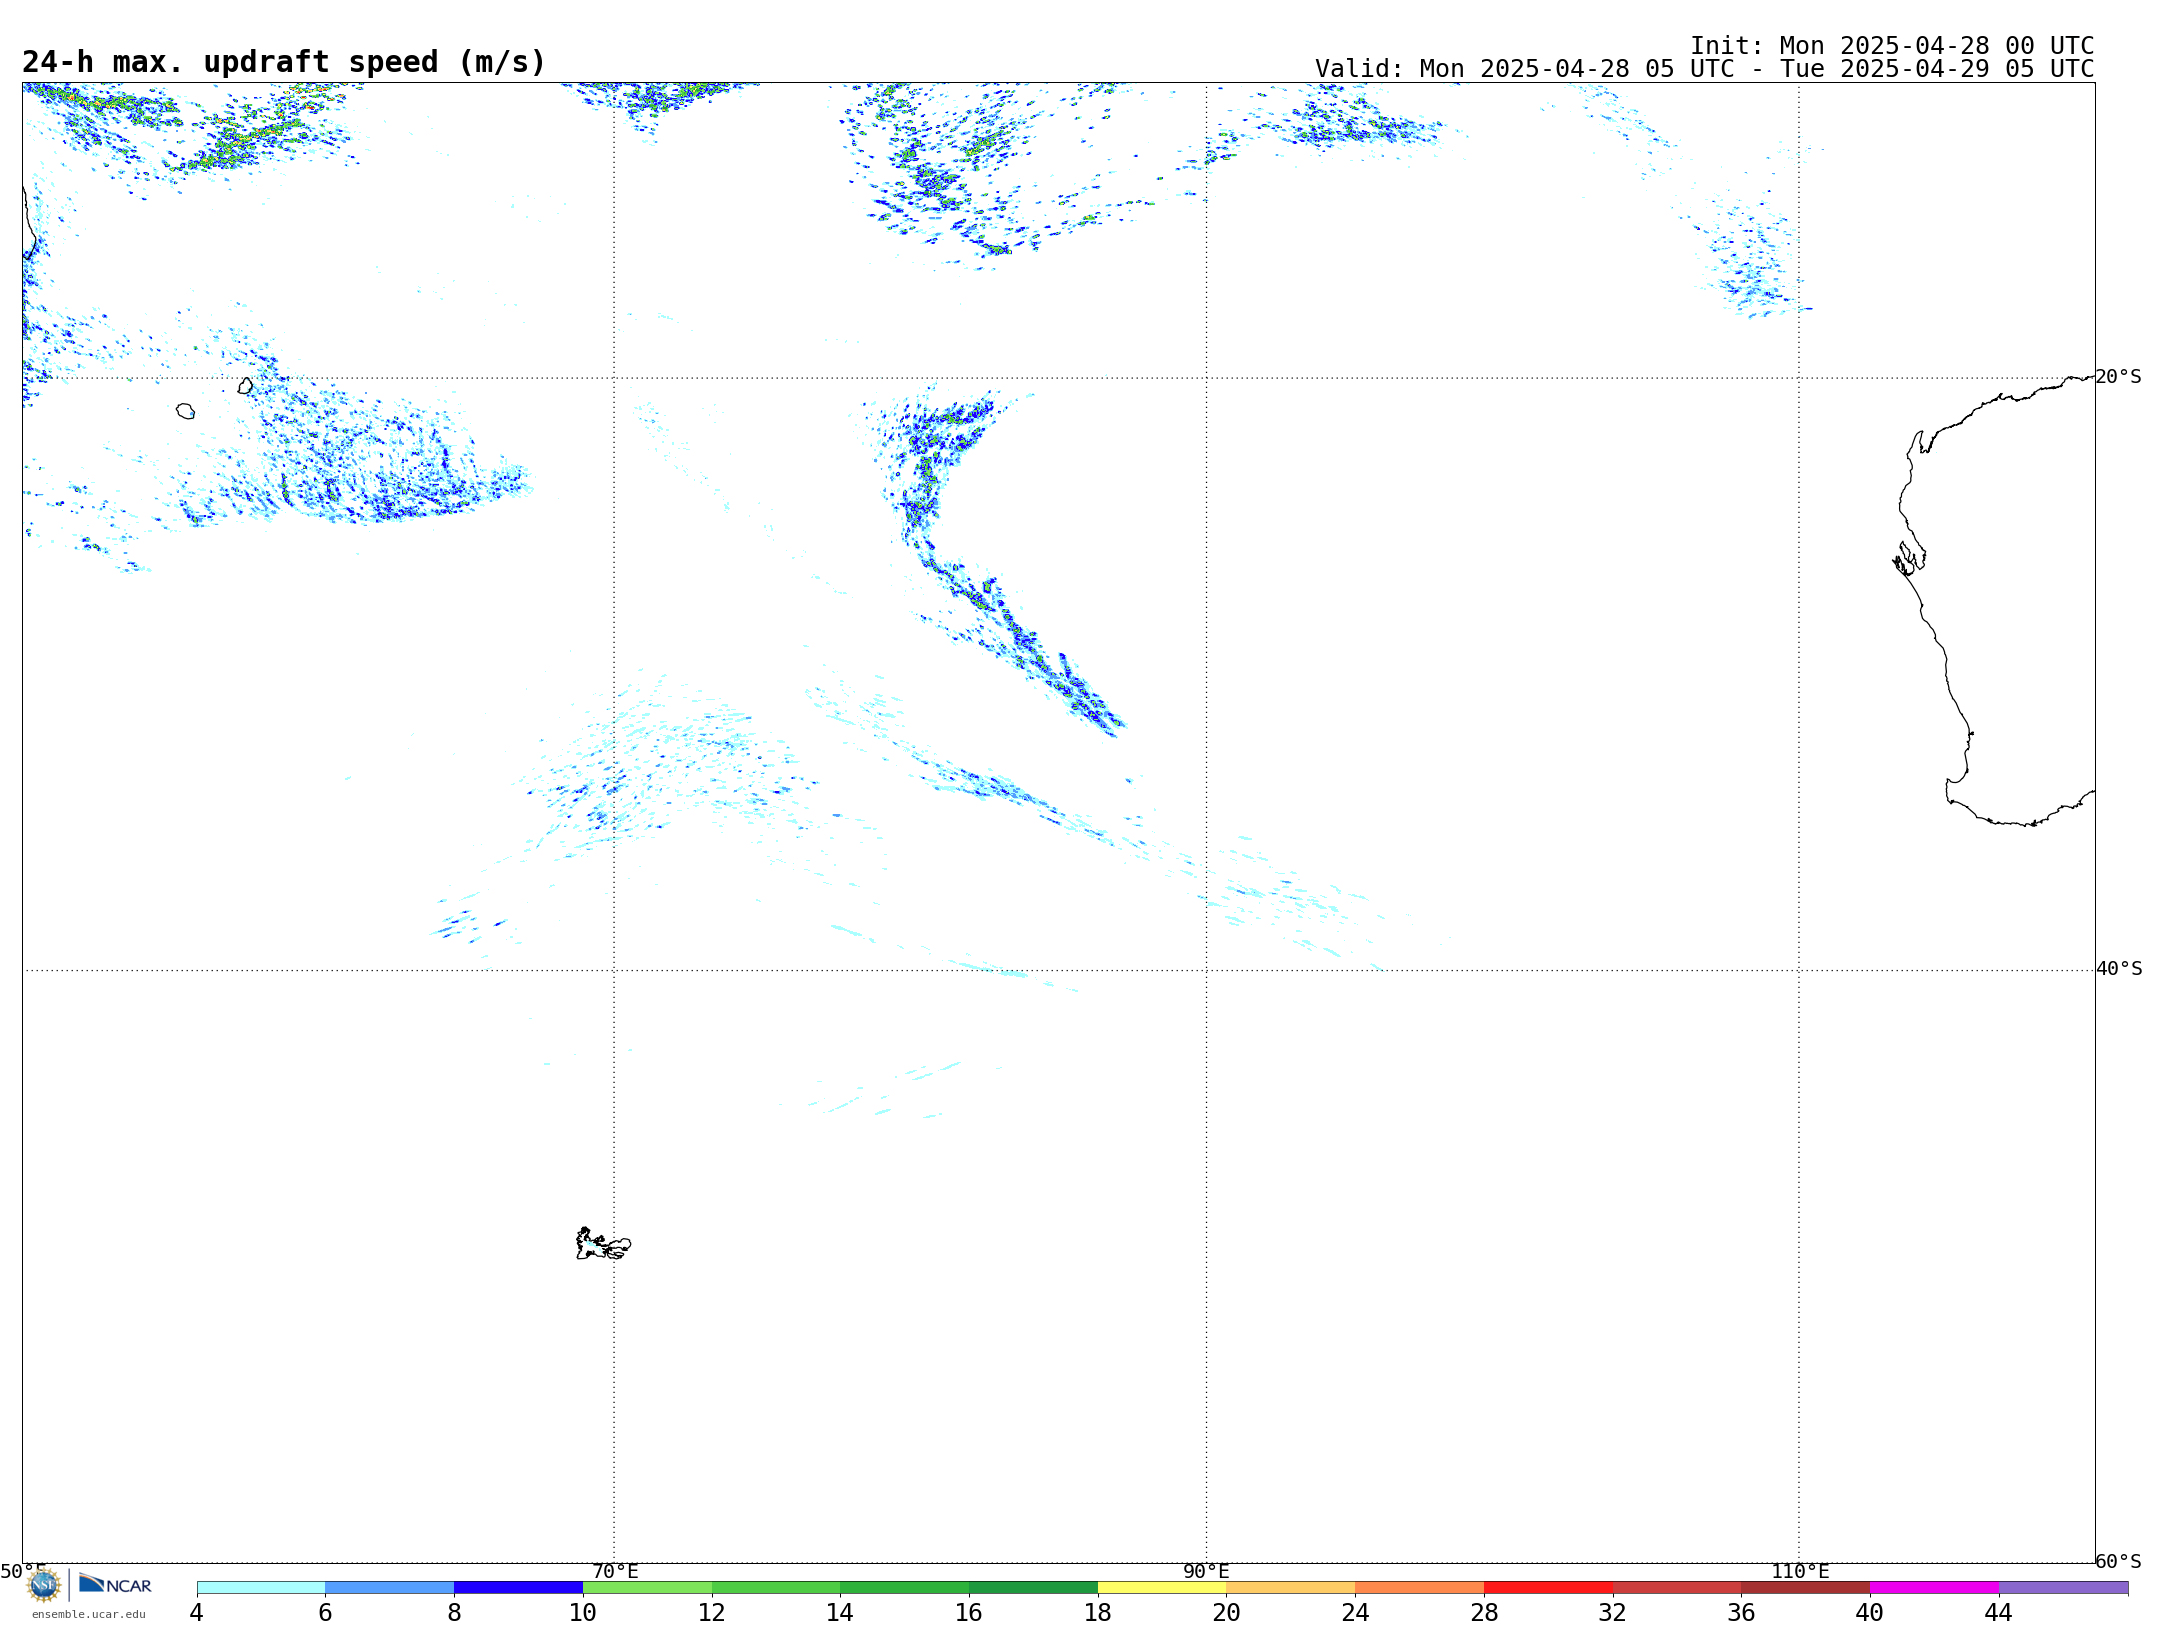Click the 50°E longitude label

pos(23,1571)
